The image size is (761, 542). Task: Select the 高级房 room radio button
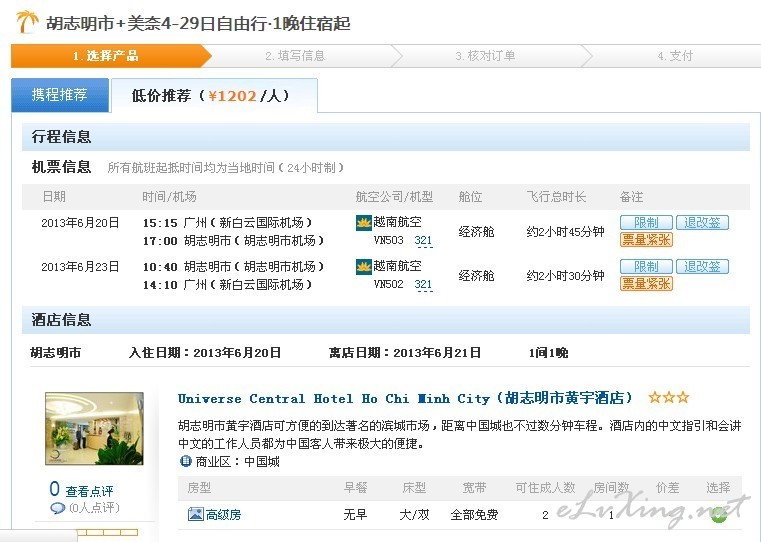719,515
